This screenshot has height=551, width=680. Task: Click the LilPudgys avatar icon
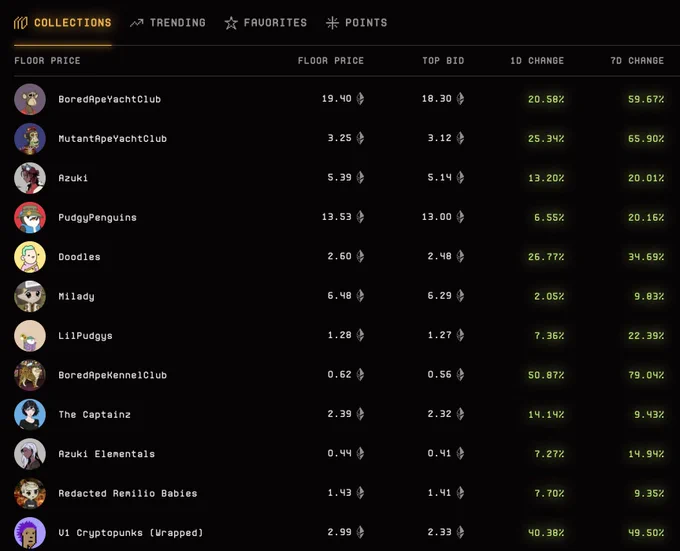click(x=30, y=336)
